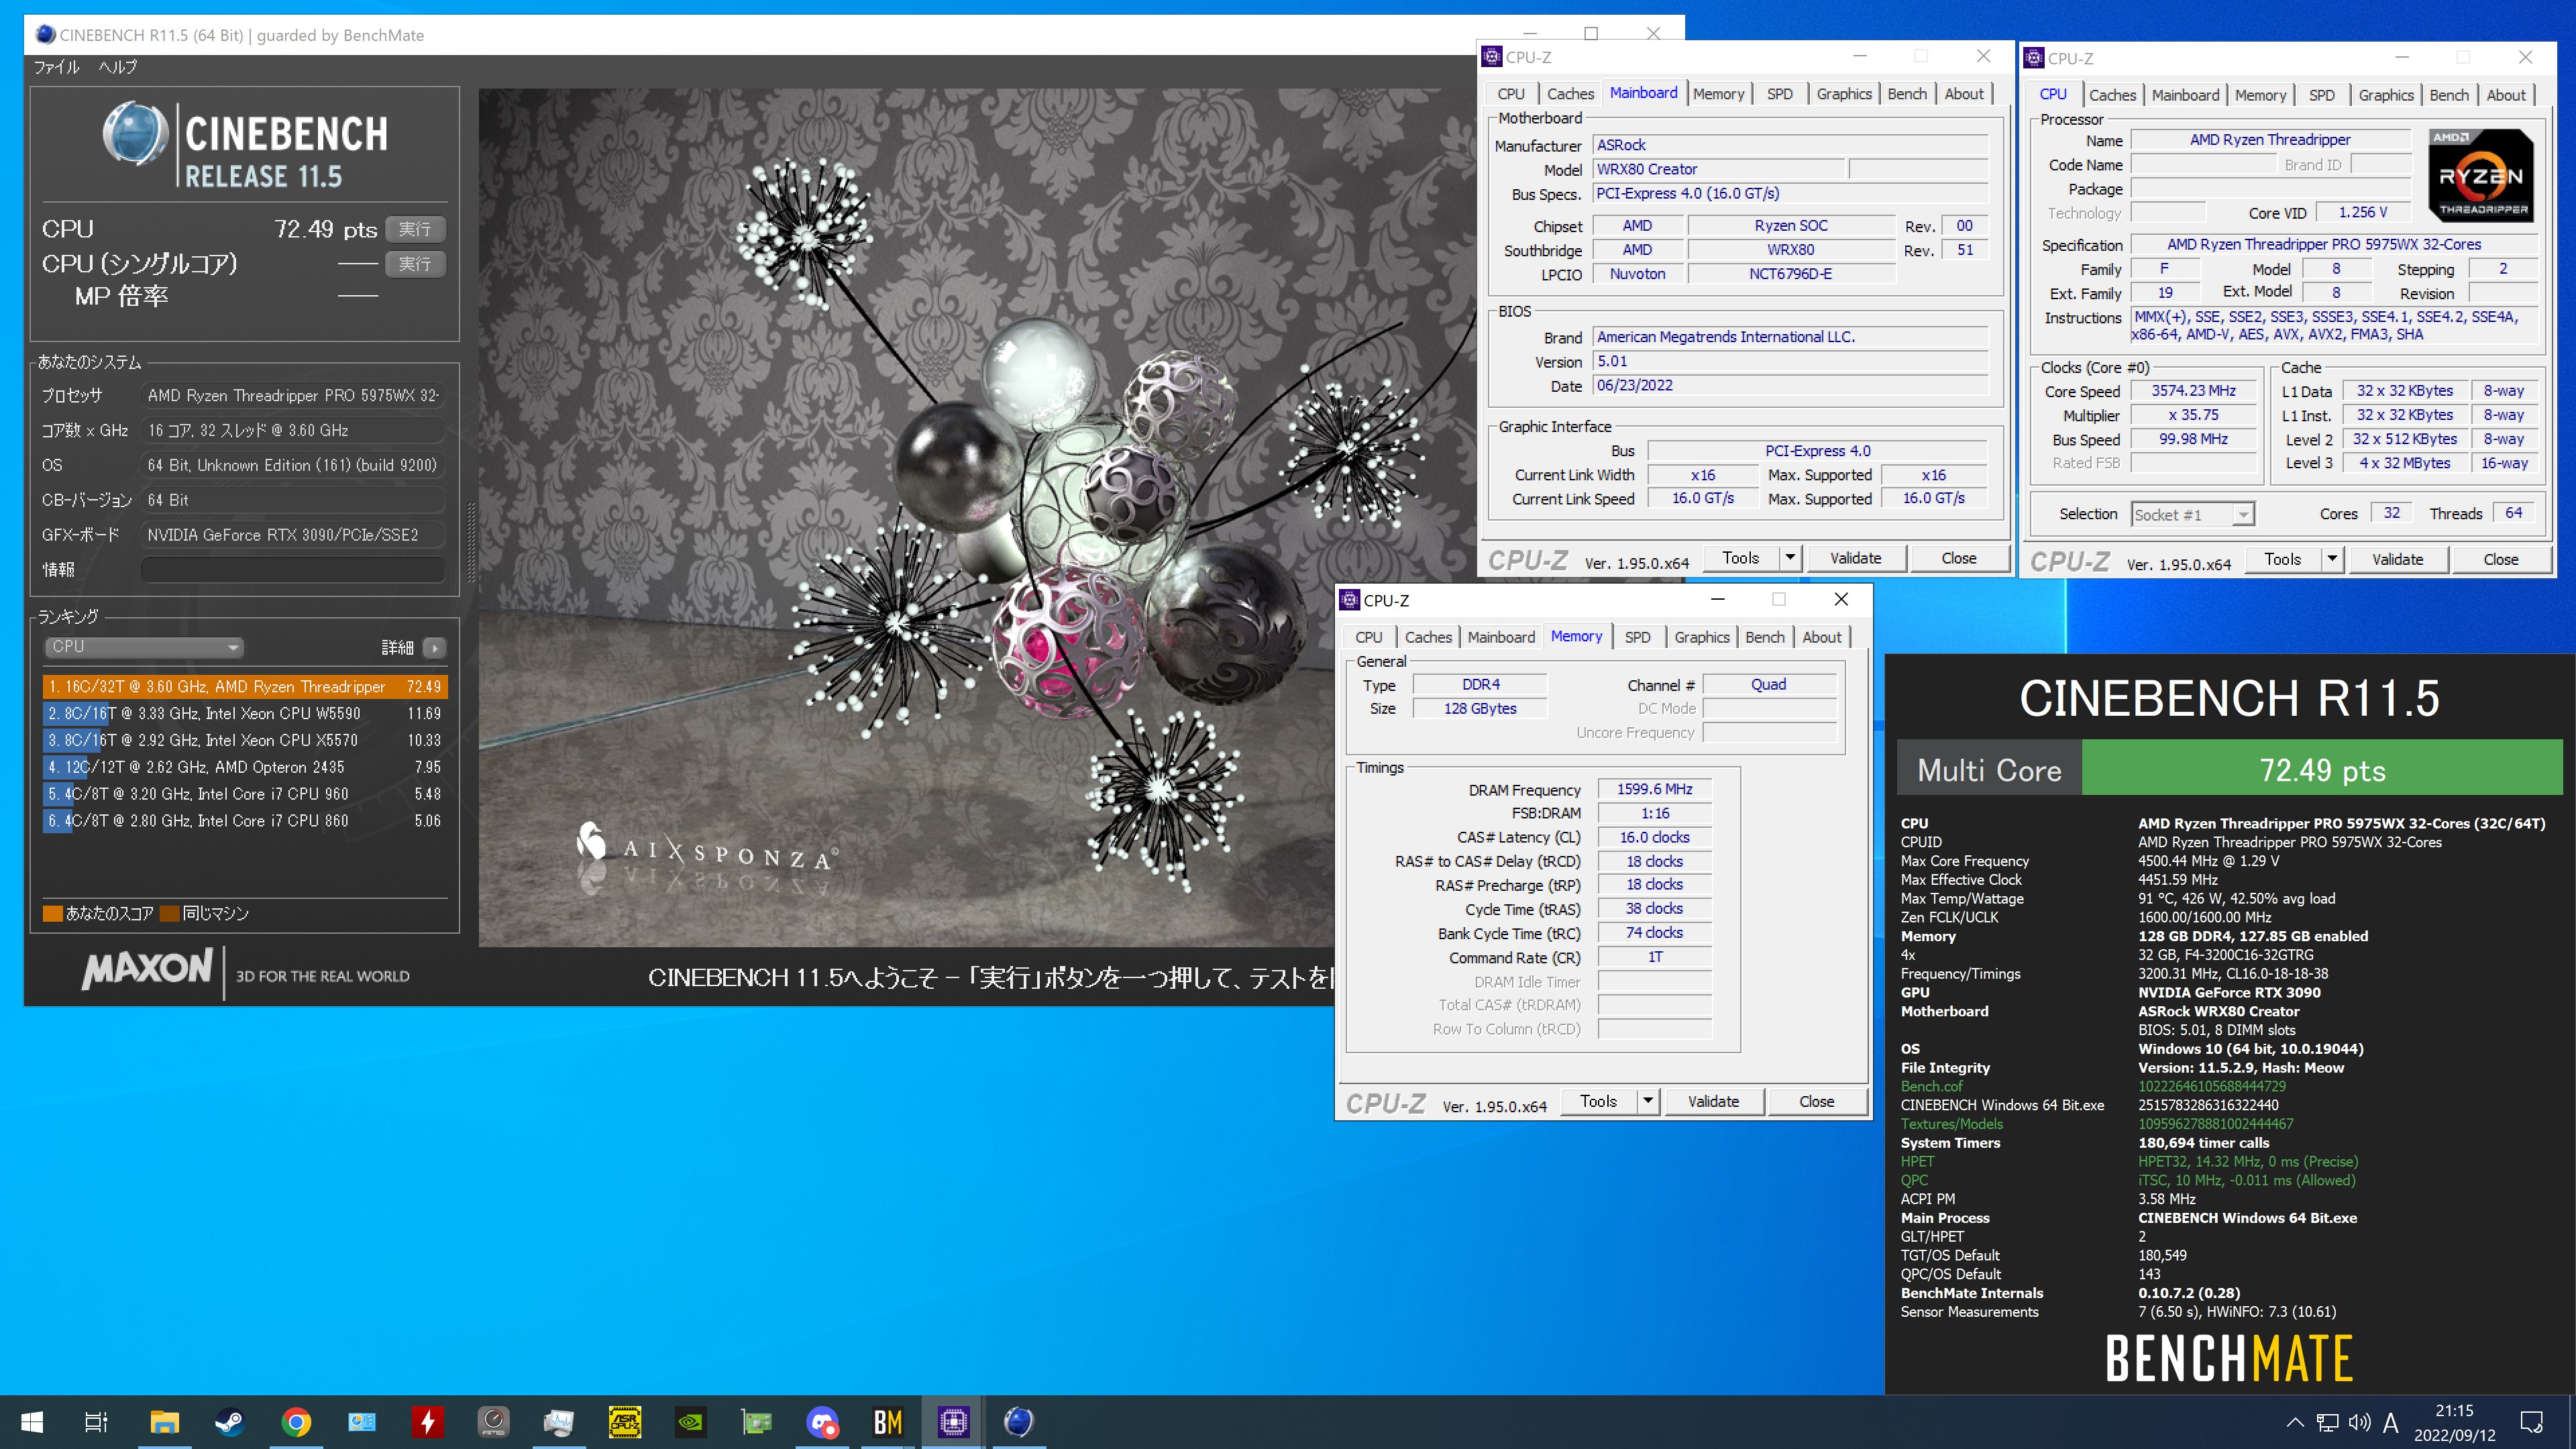2576x1449 pixels.
Task: Expand the Tools dropdown arrow in the CPU-Z Mainboard window
Action: [x=1790, y=558]
